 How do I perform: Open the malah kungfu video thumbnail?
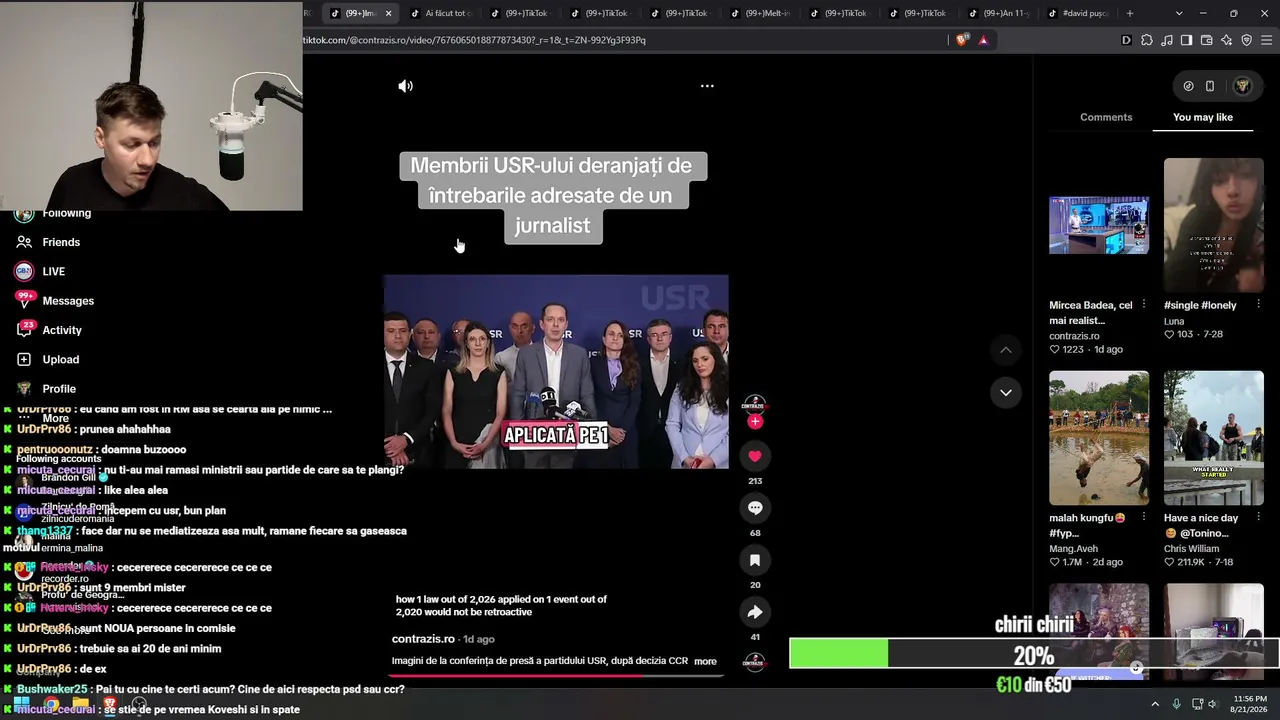pos(1099,438)
